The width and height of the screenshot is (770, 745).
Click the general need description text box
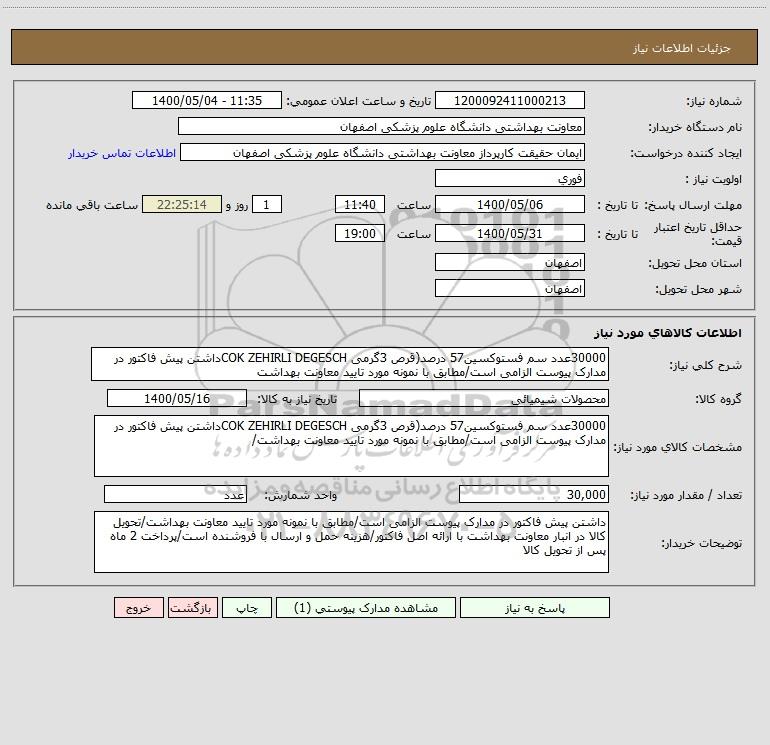tap(350, 364)
